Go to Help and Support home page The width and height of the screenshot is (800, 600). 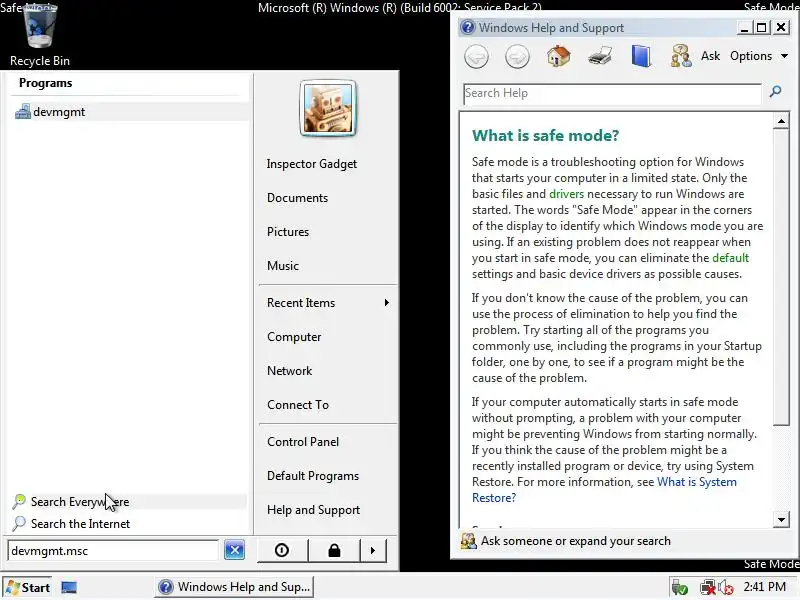point(559,56)
